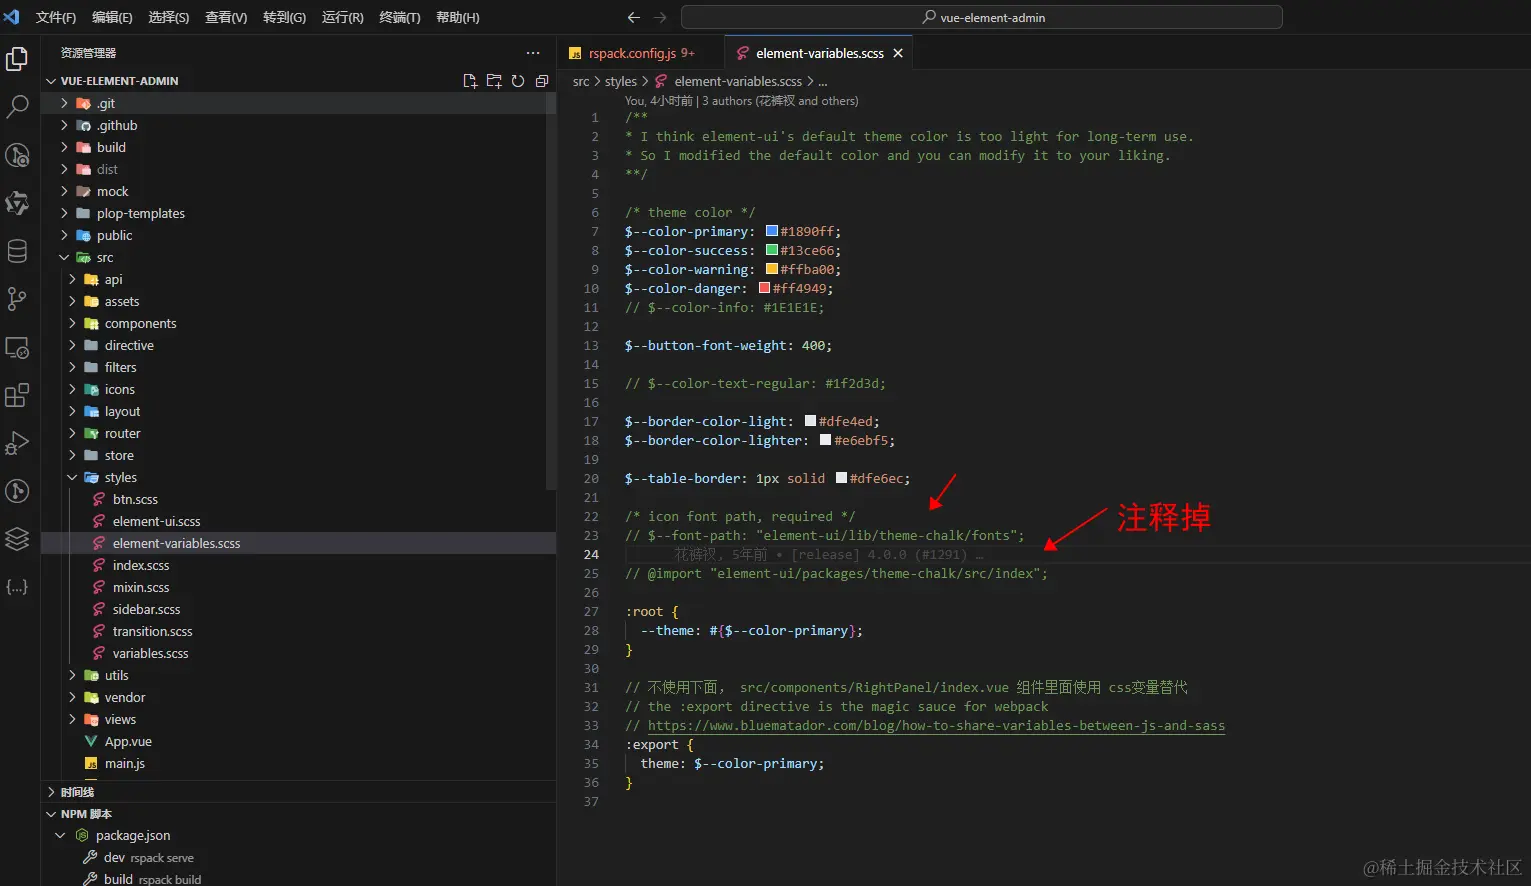Image resolution: width=1531 pixels, height=886 pixels.
Task: Open the circled git graph icon in activity bar
Action: pos(17,491)
